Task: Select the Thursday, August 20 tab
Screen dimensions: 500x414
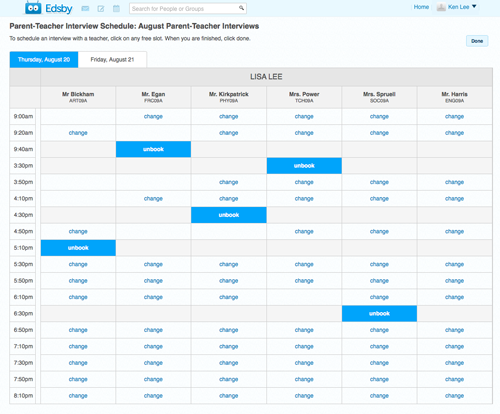Action: click(x=44, y=60)
